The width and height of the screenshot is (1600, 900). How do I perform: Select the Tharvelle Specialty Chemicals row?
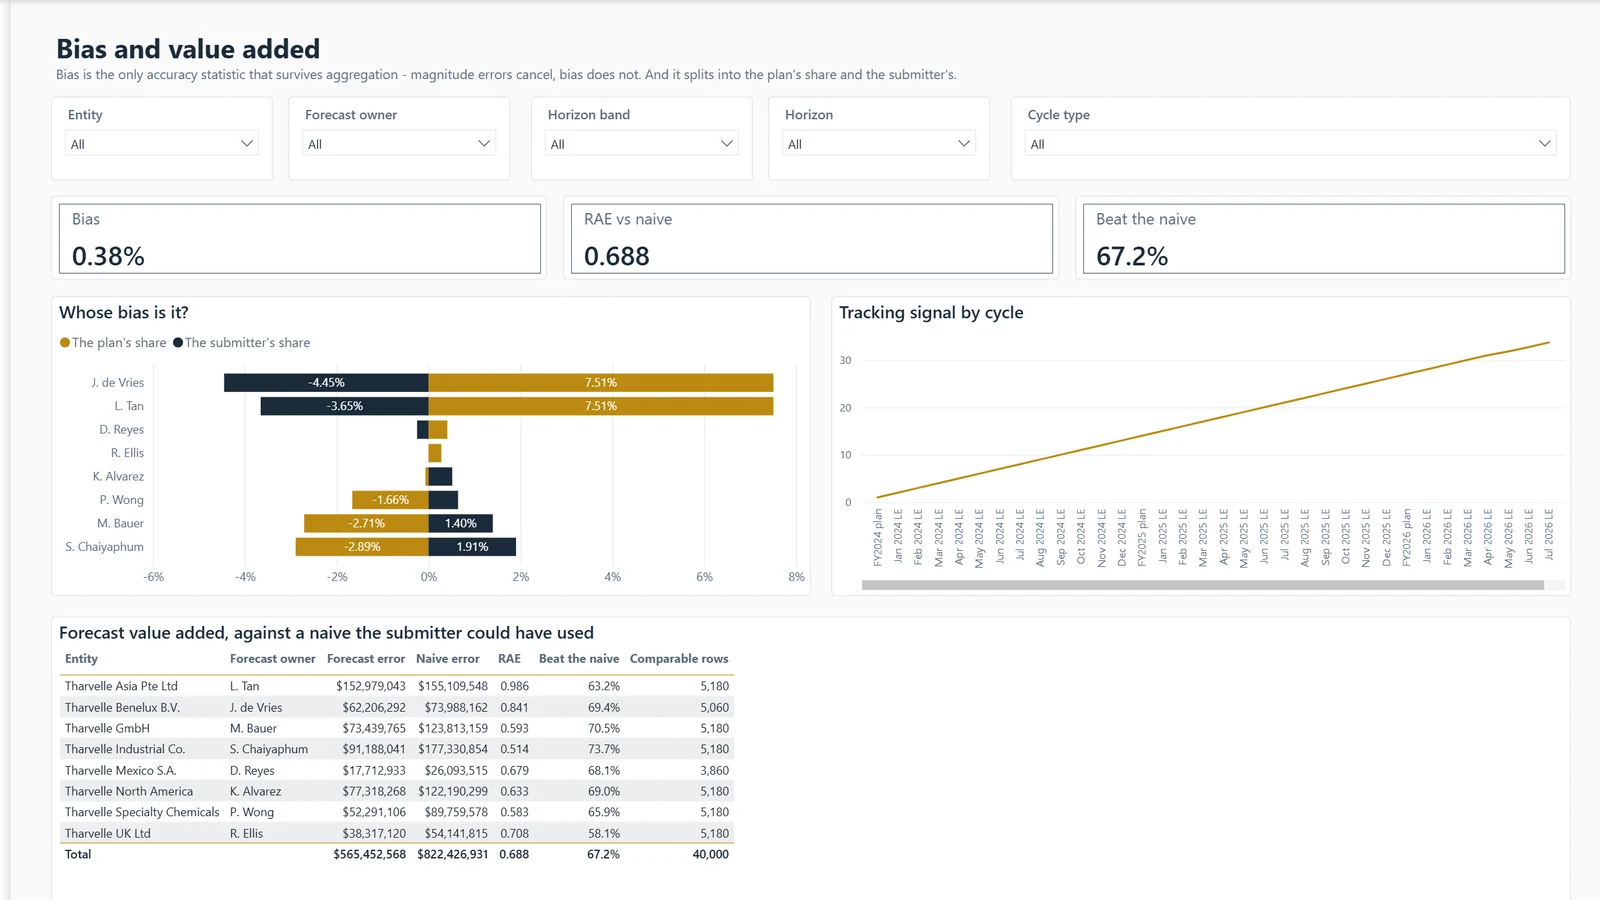click(397, 812)
